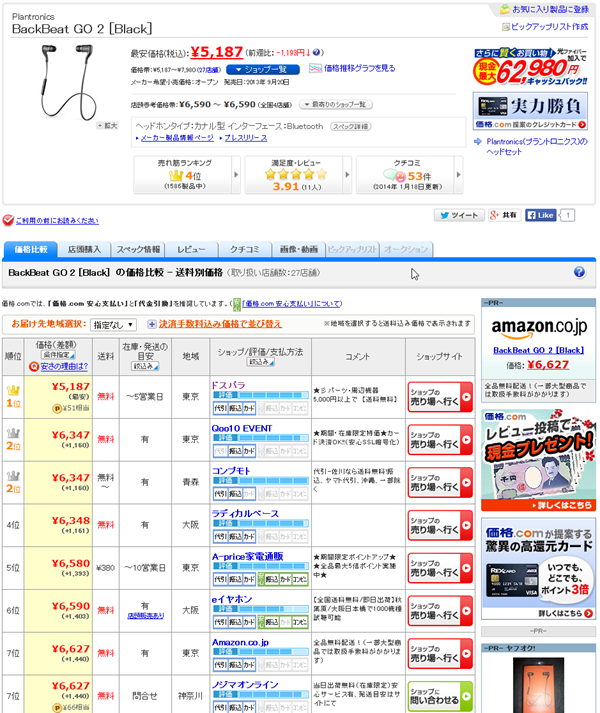Click the speech bubble クチコミ icon

(x=394, y=175)
